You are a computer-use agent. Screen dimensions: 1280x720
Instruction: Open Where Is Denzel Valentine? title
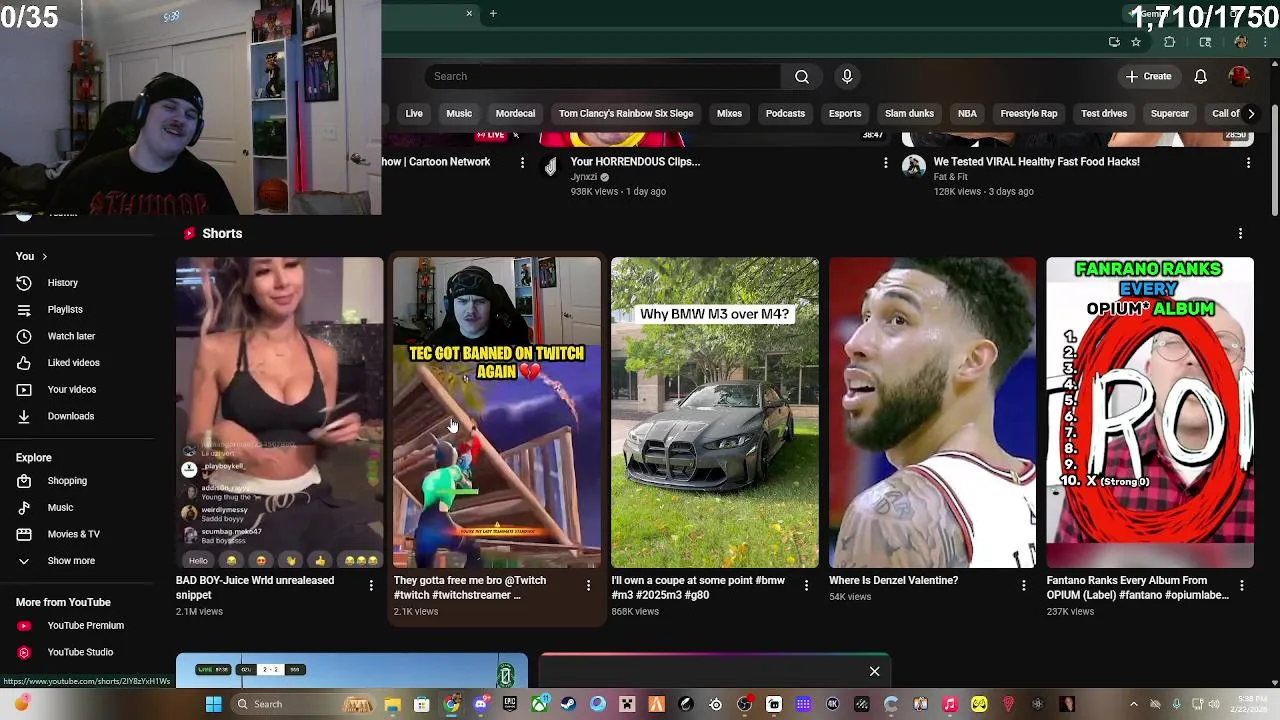893,580
